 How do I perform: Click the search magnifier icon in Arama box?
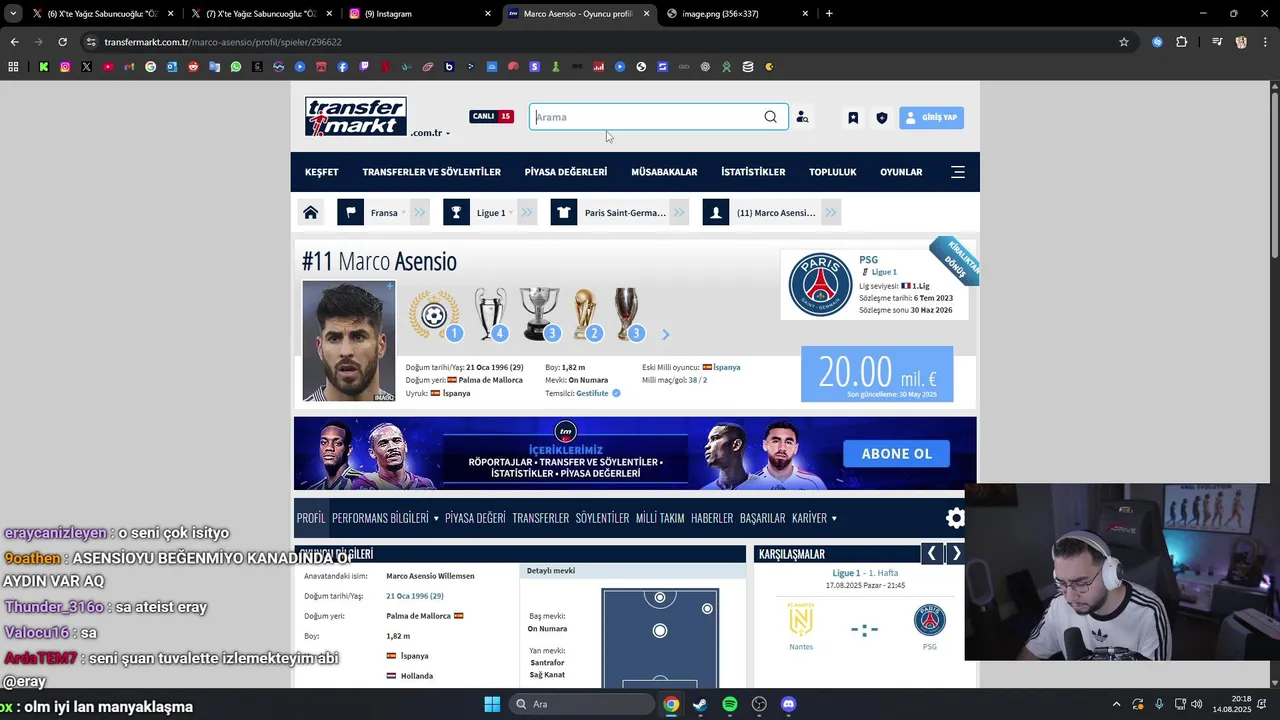pyautogui.click(x=770, y=117)
